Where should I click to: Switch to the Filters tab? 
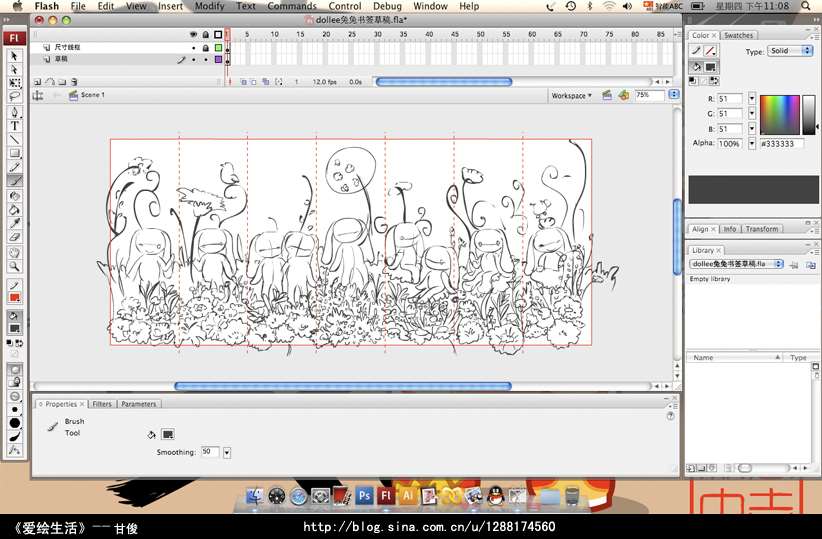[x=102, y=404]
